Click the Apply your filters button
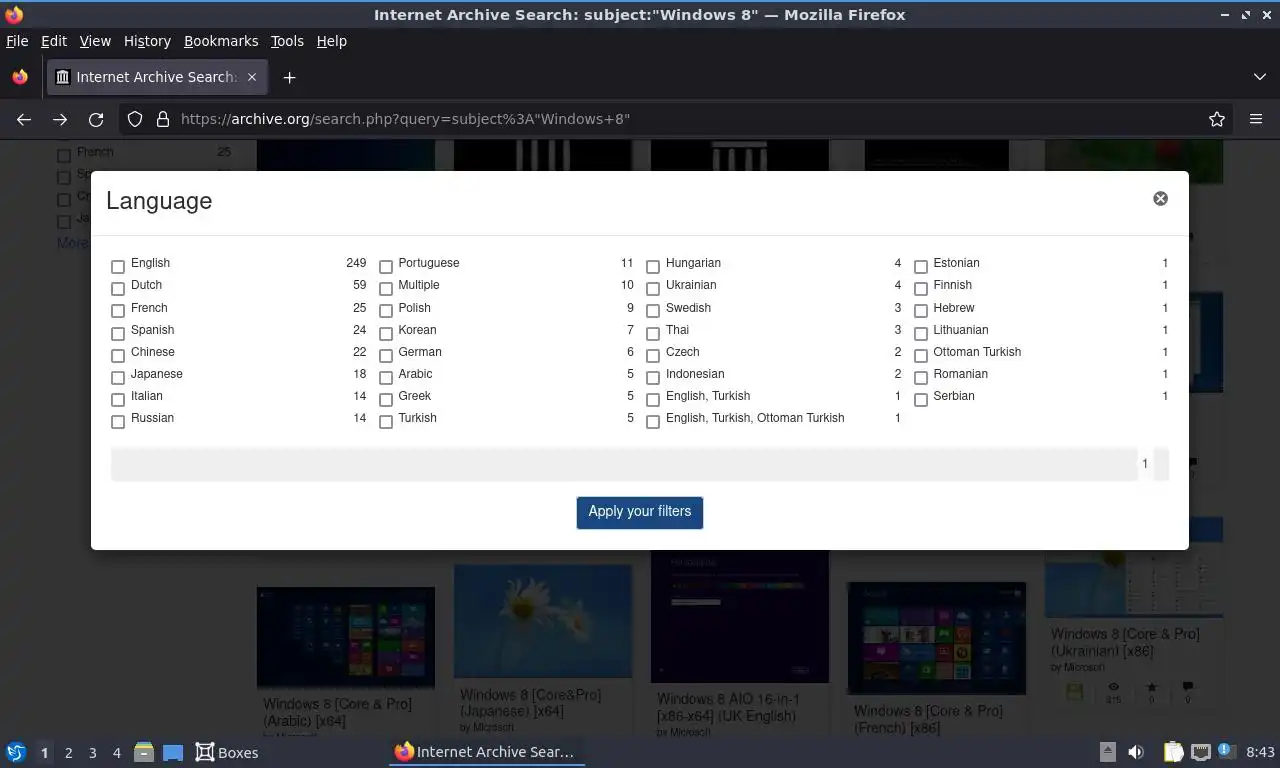 pos(640,512)
